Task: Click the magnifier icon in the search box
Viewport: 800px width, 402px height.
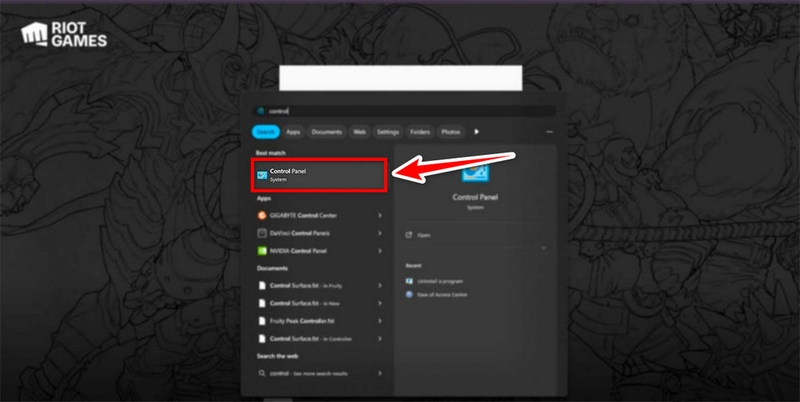Action: coord(261,111)
